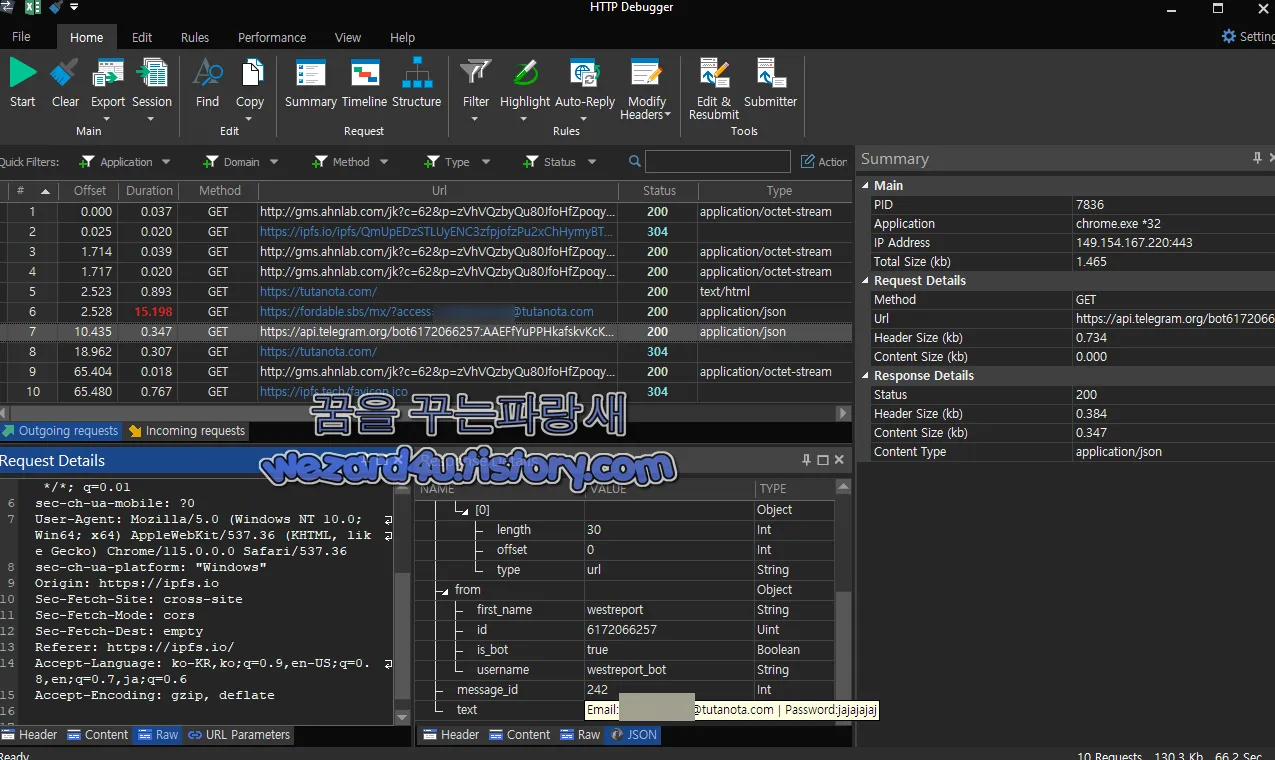Collapse the Main section in Summary
Viewport: 1275px width, 760px height.
(865, 185)
